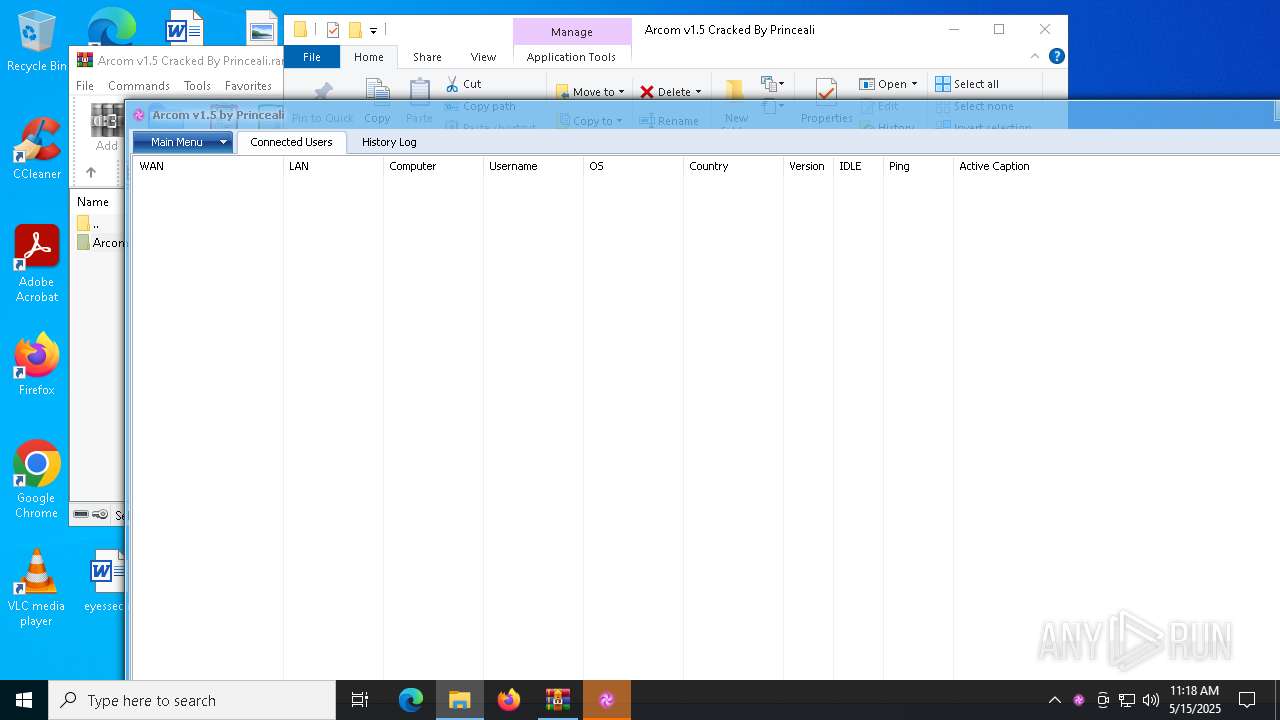Open the quick access toolbar customize arrow
The image size is (1280, 720).
[373, 30]
